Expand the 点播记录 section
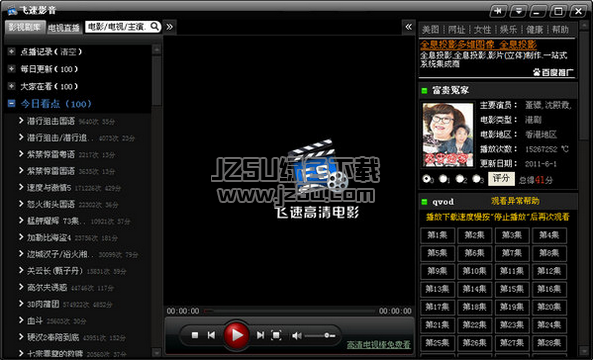 click(11, 51)
